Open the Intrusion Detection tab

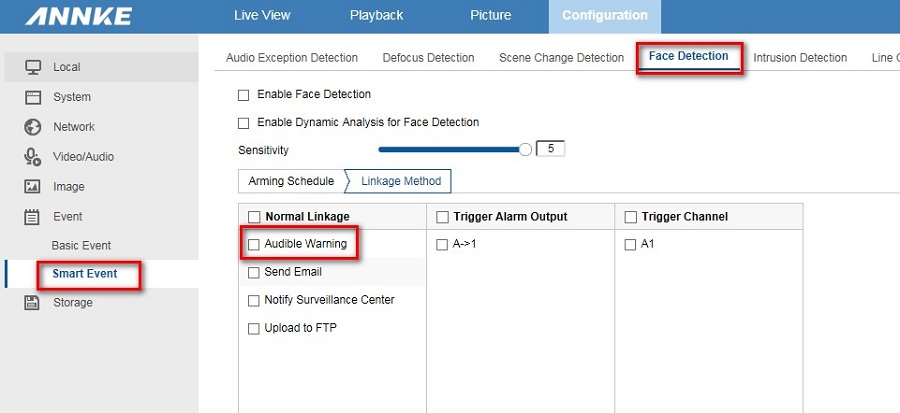pos(800,58)
